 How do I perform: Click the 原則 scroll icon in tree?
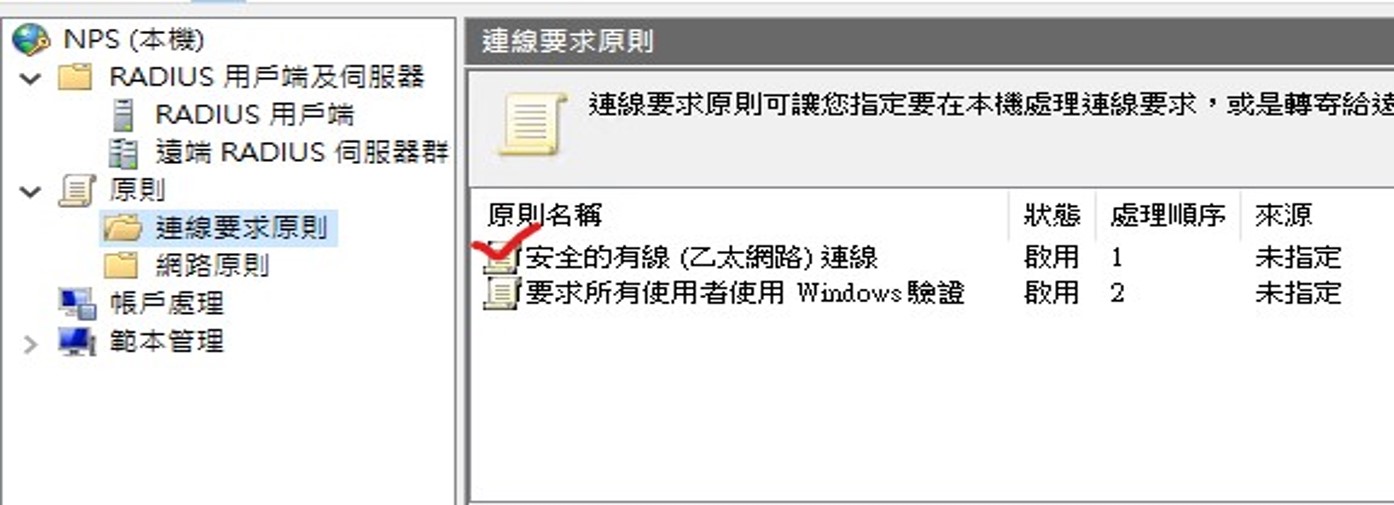(x=76, y=190)
